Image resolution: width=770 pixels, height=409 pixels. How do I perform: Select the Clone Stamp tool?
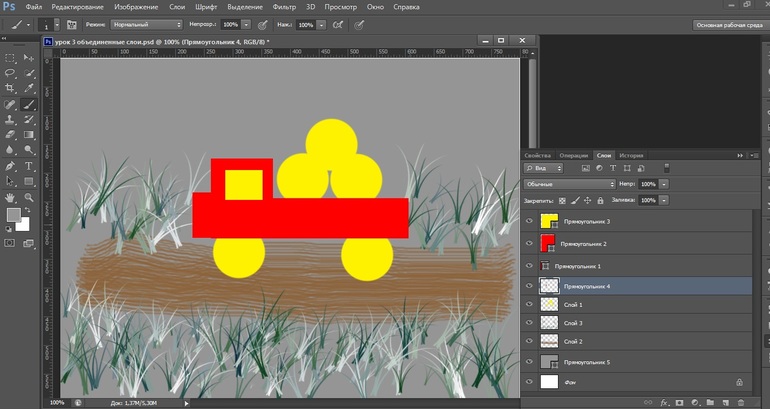(10, 119)
